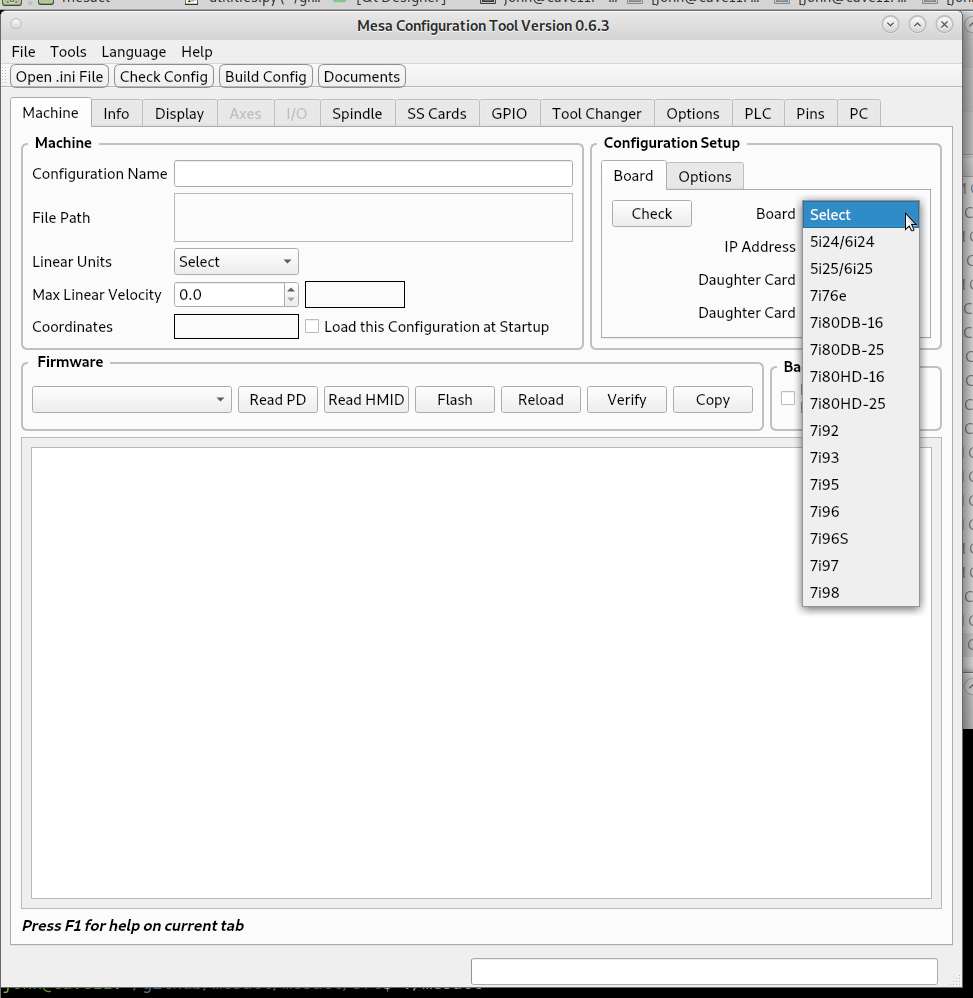Image resolution: width=973 pixels, height=998 pixels.
Task: Switch to the Info tab
Action: 116,113
